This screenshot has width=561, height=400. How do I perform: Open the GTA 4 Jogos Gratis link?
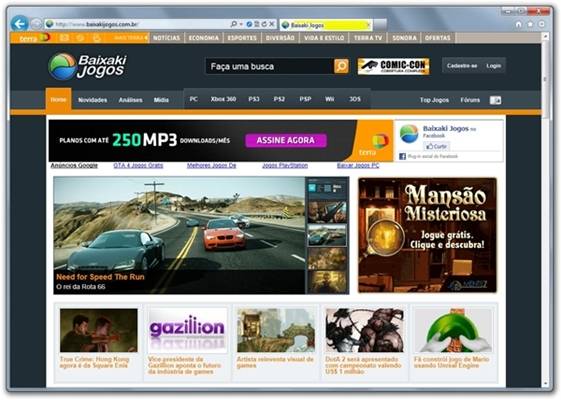tap(138, 166)
